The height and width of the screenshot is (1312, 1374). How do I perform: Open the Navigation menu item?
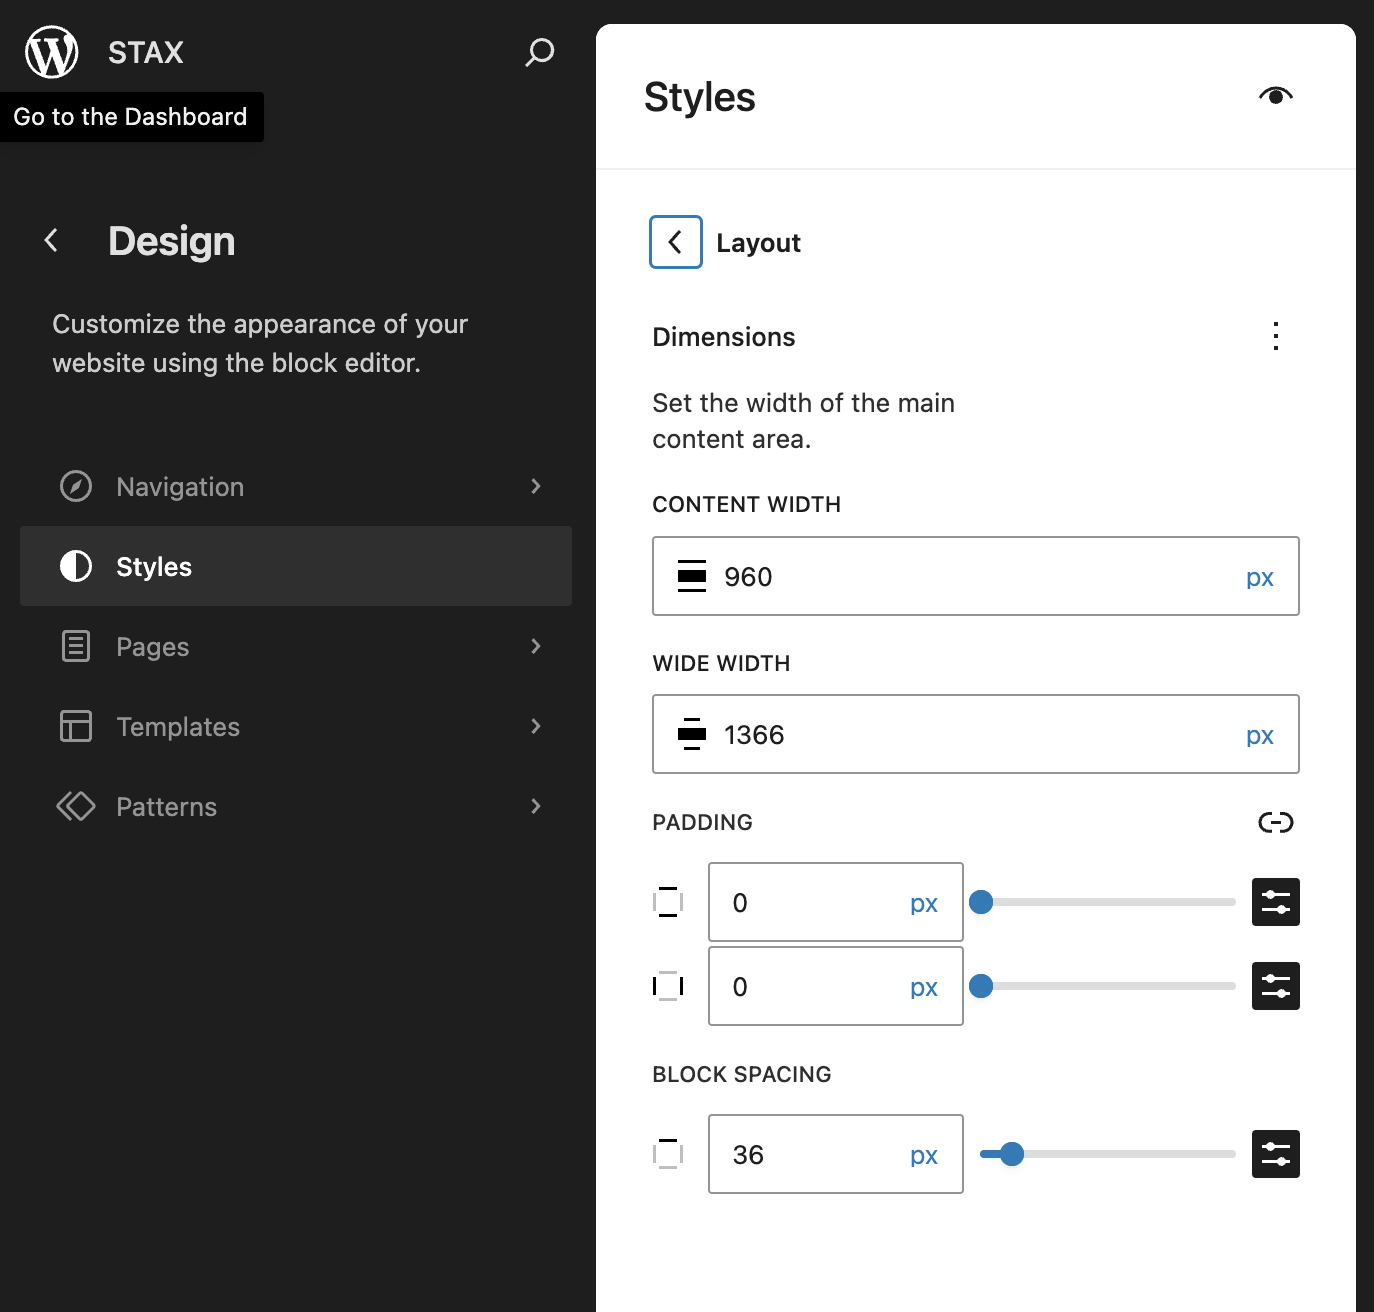(x=296, y=486)
